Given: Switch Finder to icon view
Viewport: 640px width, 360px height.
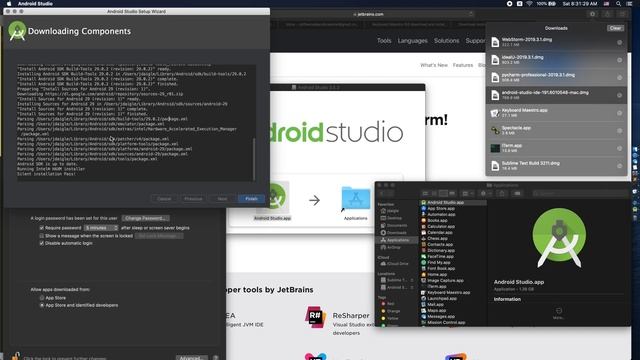Looking at the screenshot, I should [x=425, y=193].
